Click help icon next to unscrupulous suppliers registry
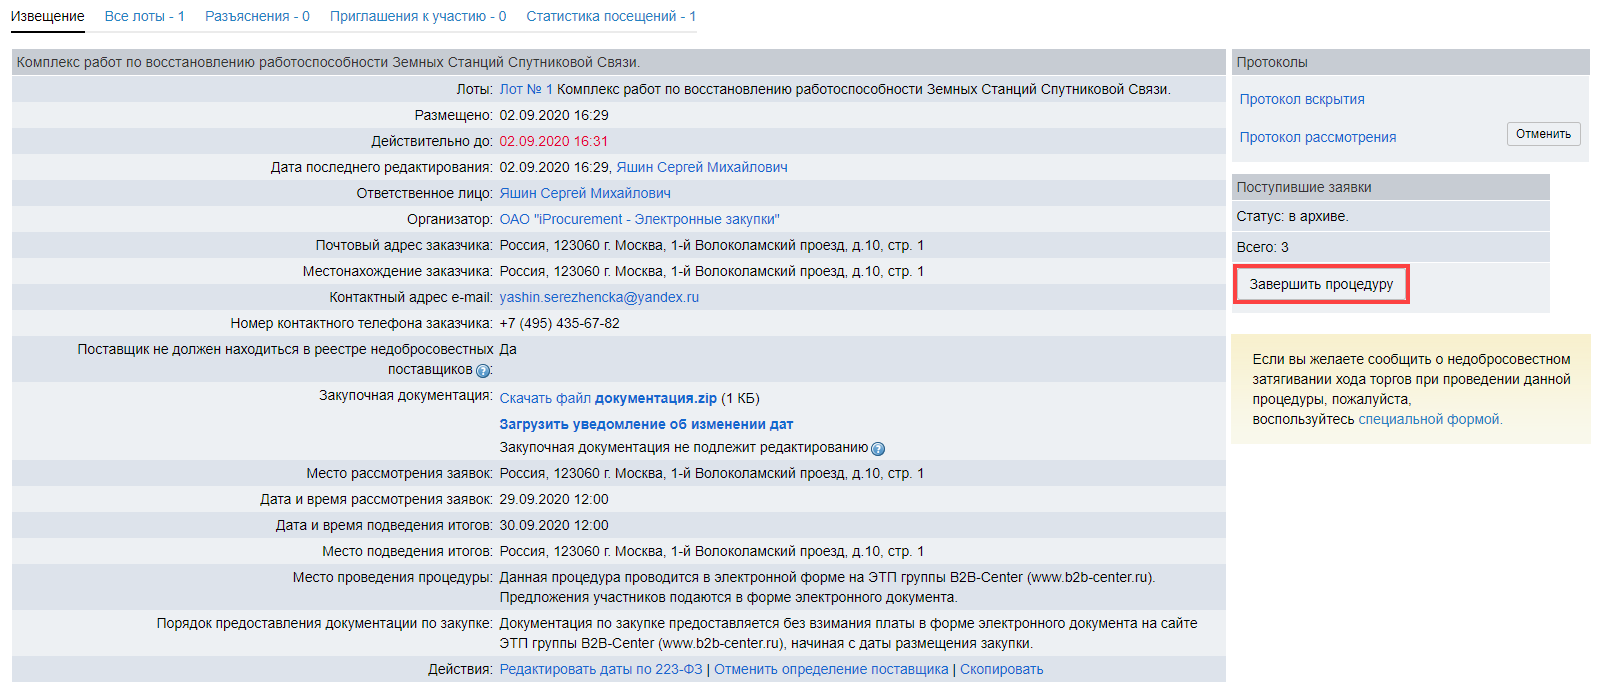Screen dimensions: 1601x696 click(483, 371)
